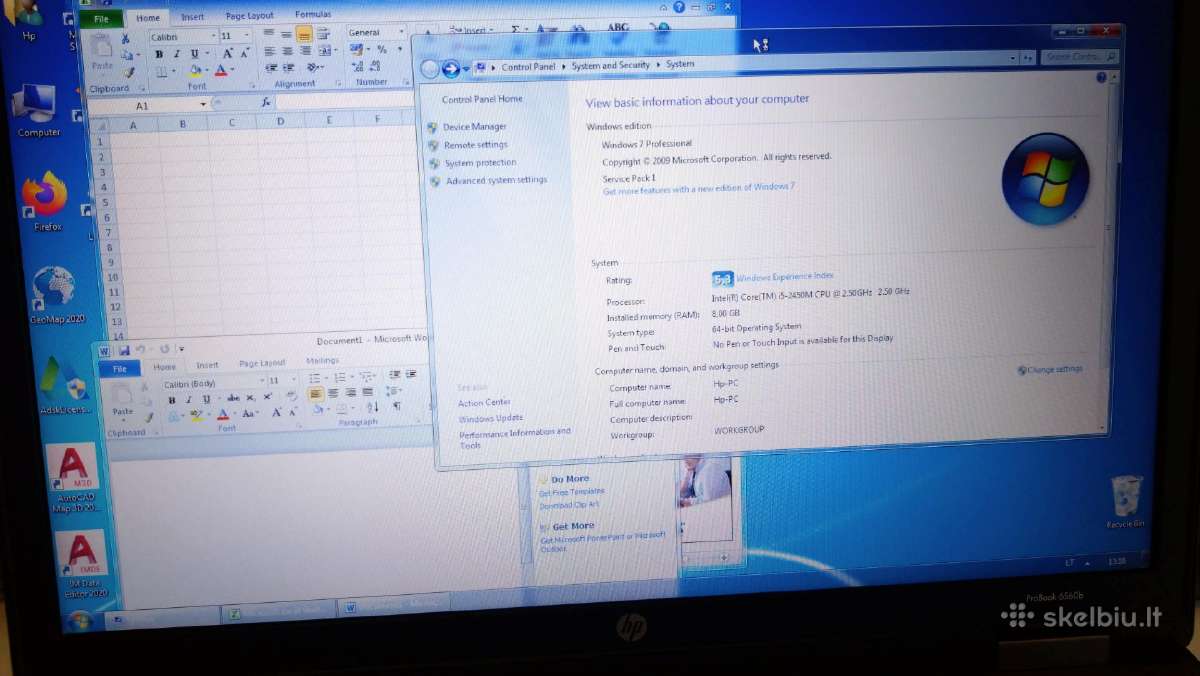Click the Word Bullets list icon
1200x676 pixels.
click(316, 377)
